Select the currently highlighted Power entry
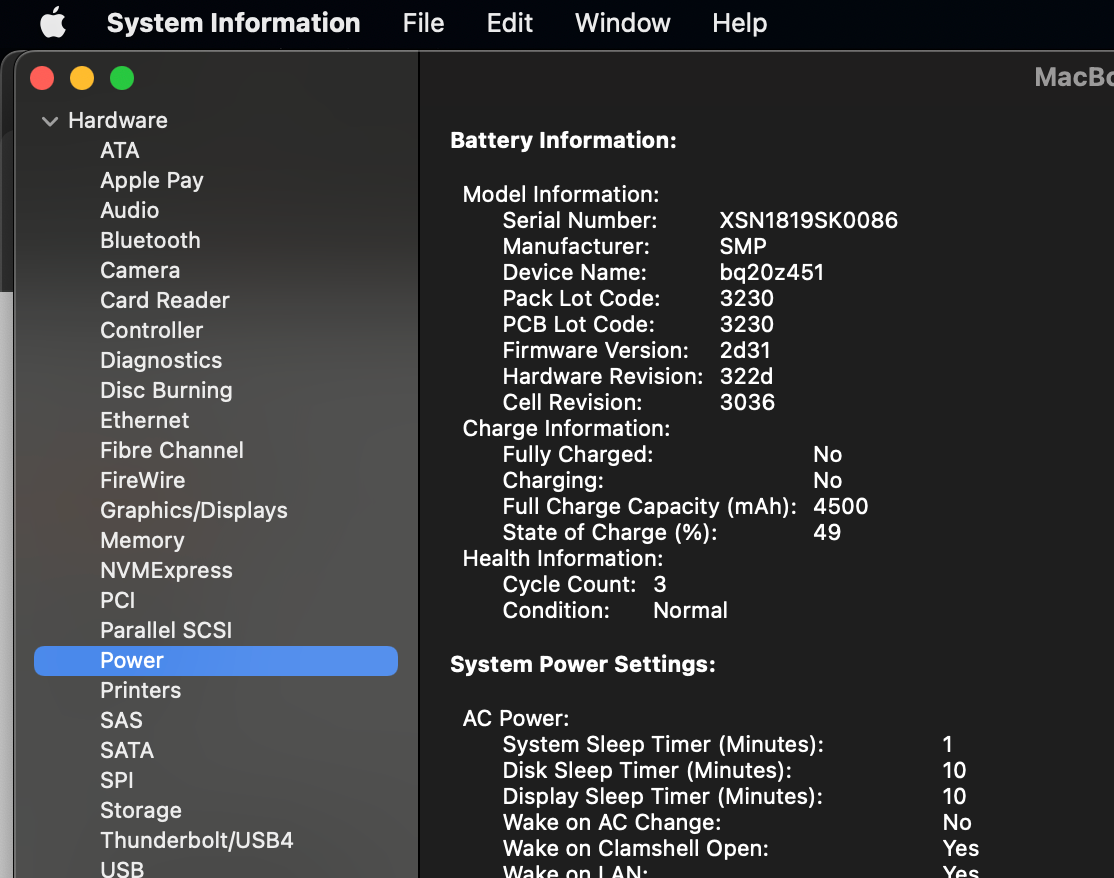 pos(131,660)
